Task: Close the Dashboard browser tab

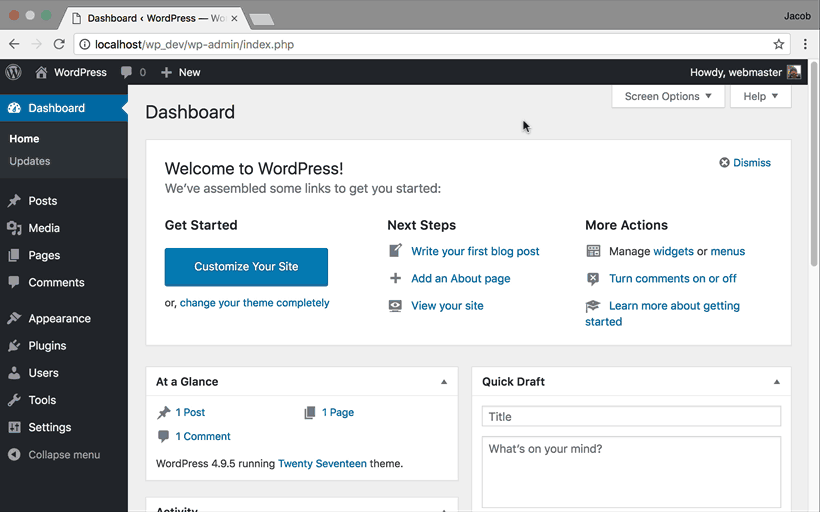Action: point(234,18)
